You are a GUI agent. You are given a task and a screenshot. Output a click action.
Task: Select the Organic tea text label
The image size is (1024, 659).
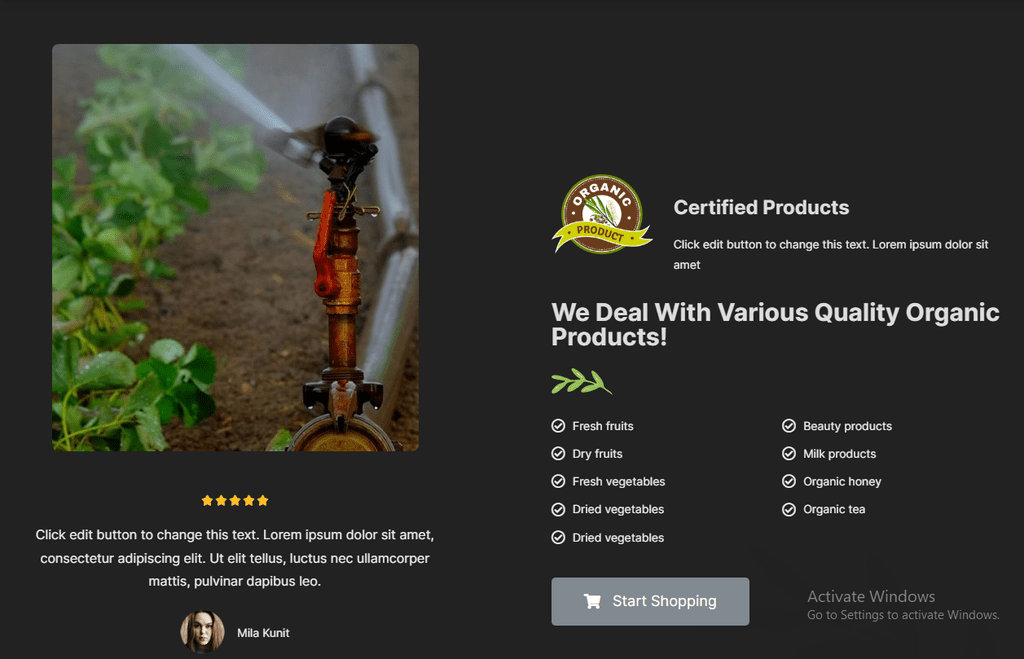pyautogui.click(x=834, y=509)
